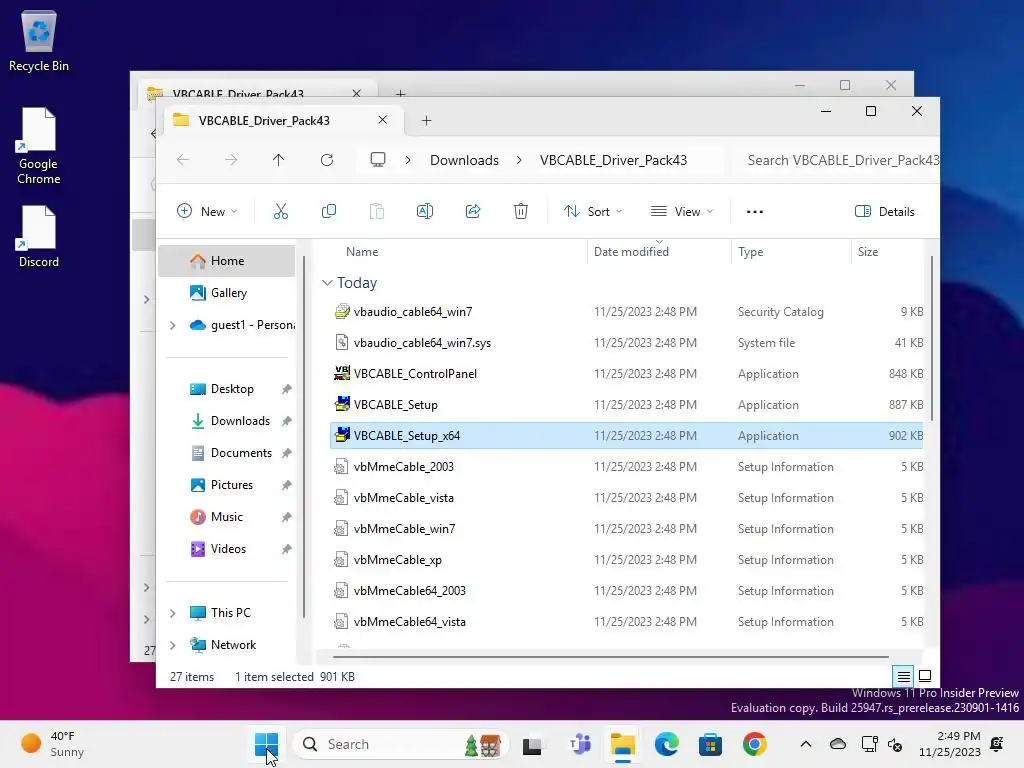Click the Cut scissors icon
Screen dimensions: 1024x768
[281, 212]
